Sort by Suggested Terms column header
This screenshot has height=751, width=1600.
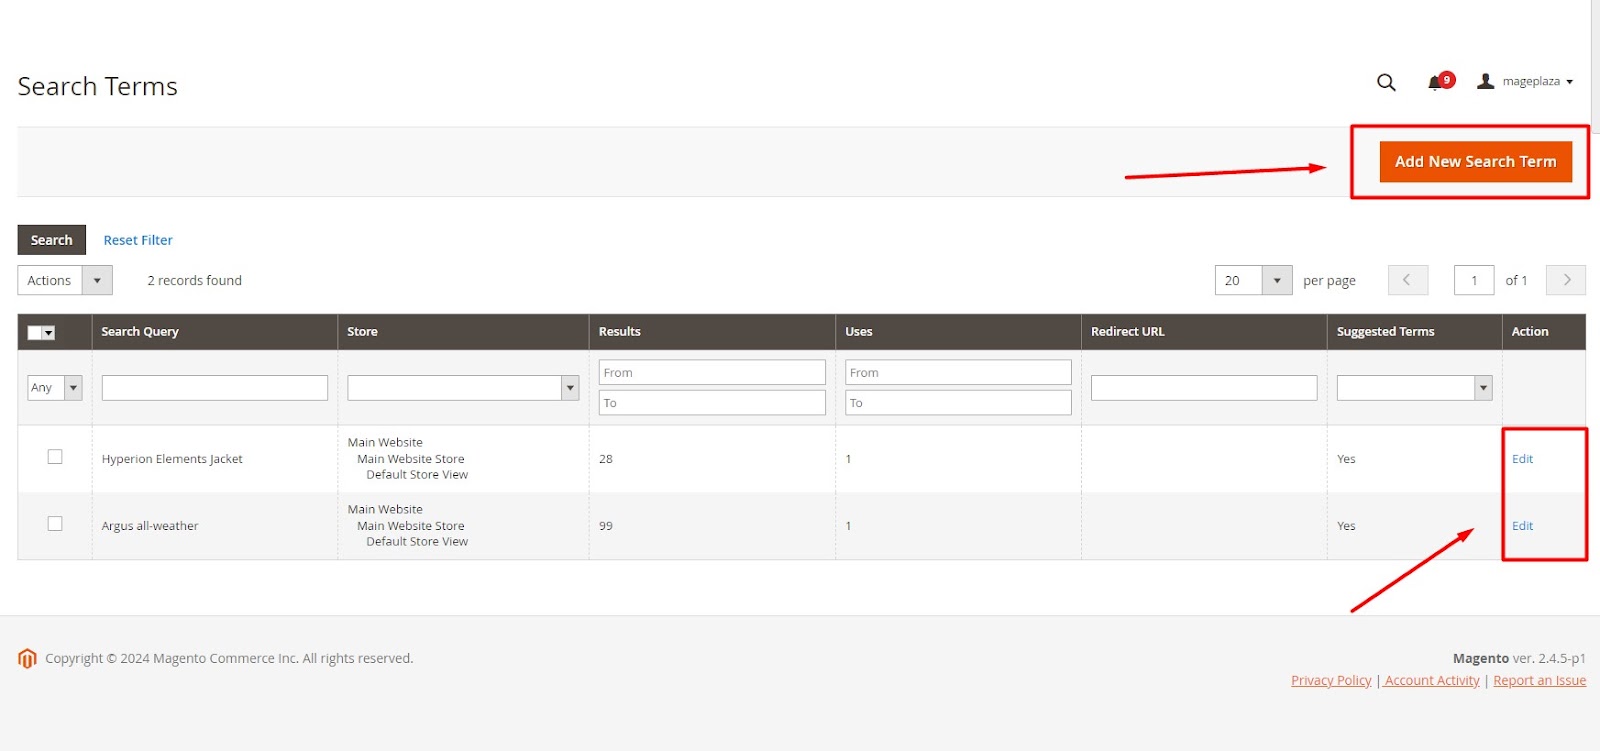click(1386, 332)
